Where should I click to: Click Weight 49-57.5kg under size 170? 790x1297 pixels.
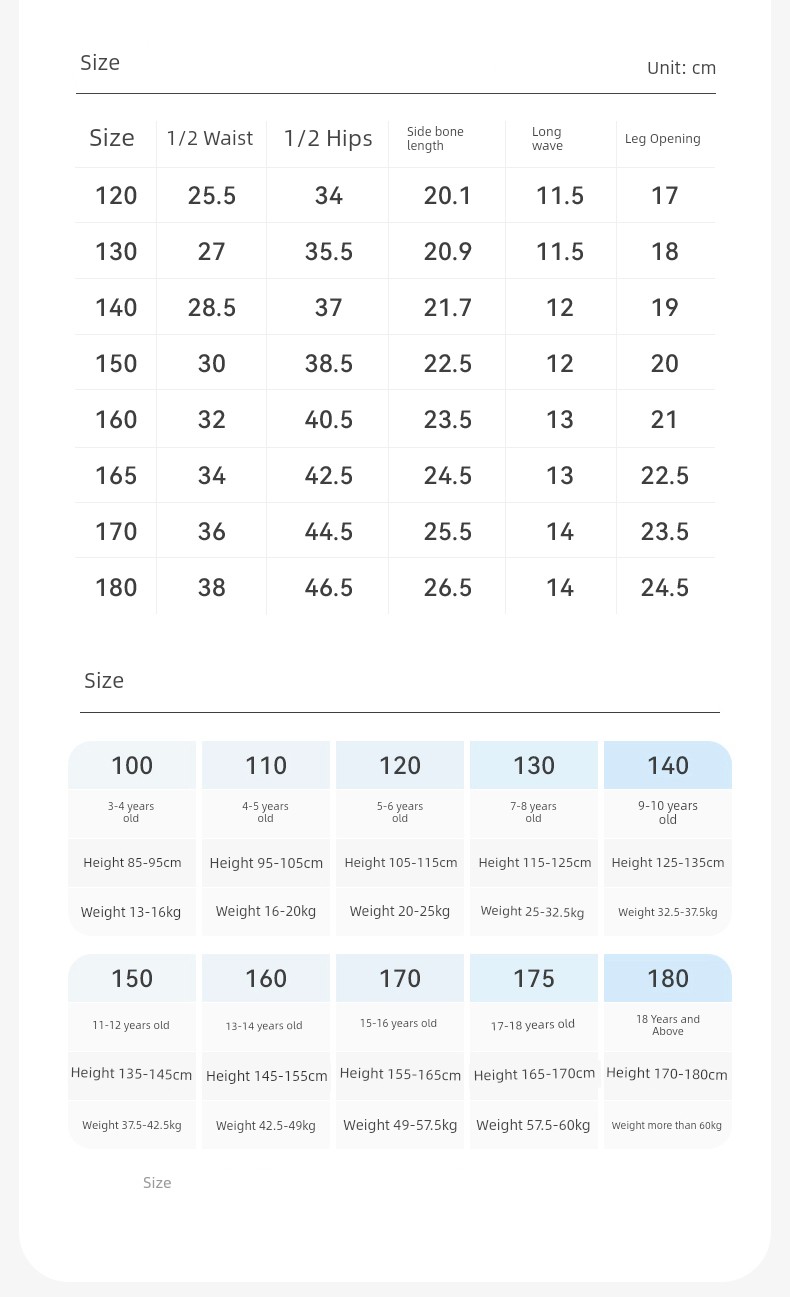pyautogui.click(x=400, y=1125)
